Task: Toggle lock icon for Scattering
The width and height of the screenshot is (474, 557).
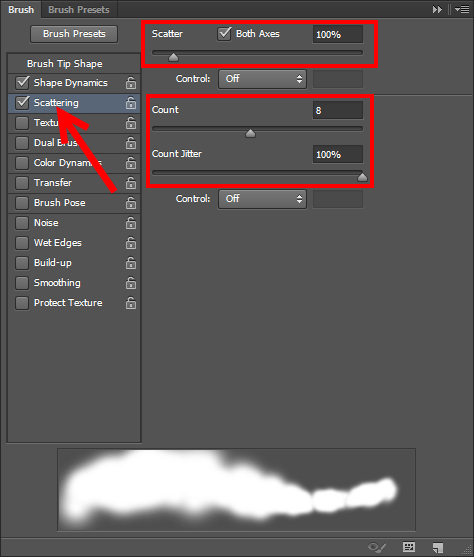Action: click(x=131, y=103)
